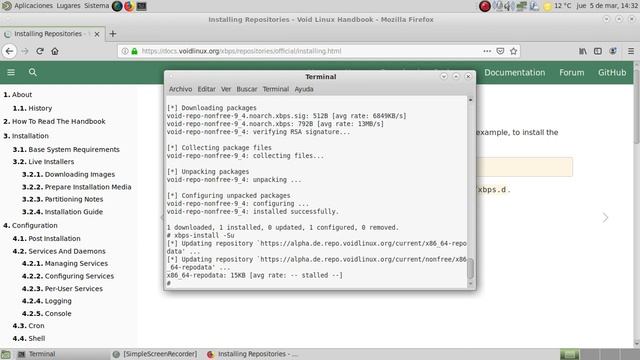The image size is (640, 360).
Task: Open Configuration chapter
Action: tap(30, 225)
